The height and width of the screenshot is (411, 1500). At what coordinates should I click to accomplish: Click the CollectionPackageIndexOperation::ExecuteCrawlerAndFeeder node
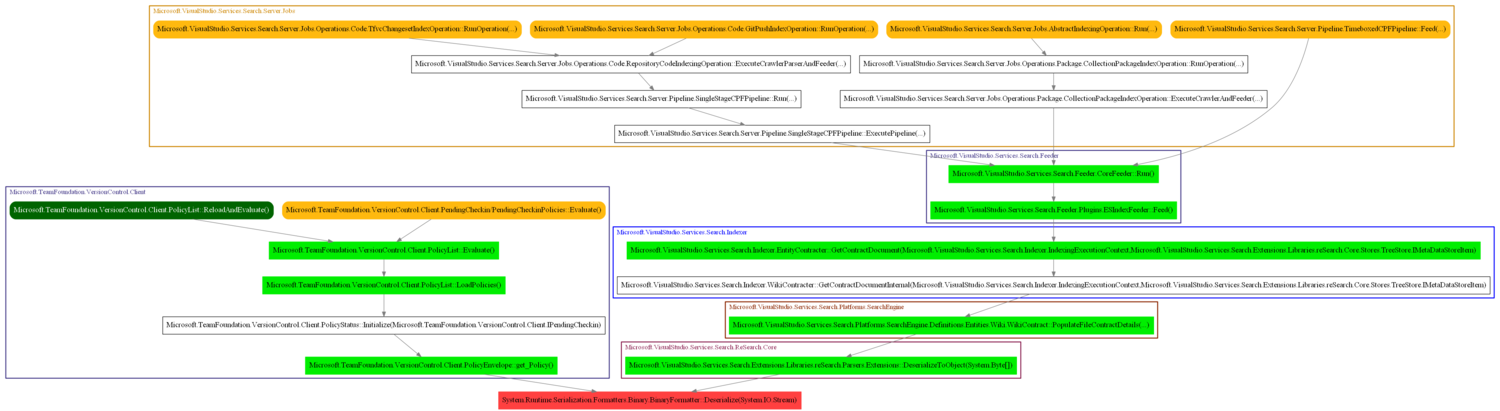click(x=1054, y=99)
